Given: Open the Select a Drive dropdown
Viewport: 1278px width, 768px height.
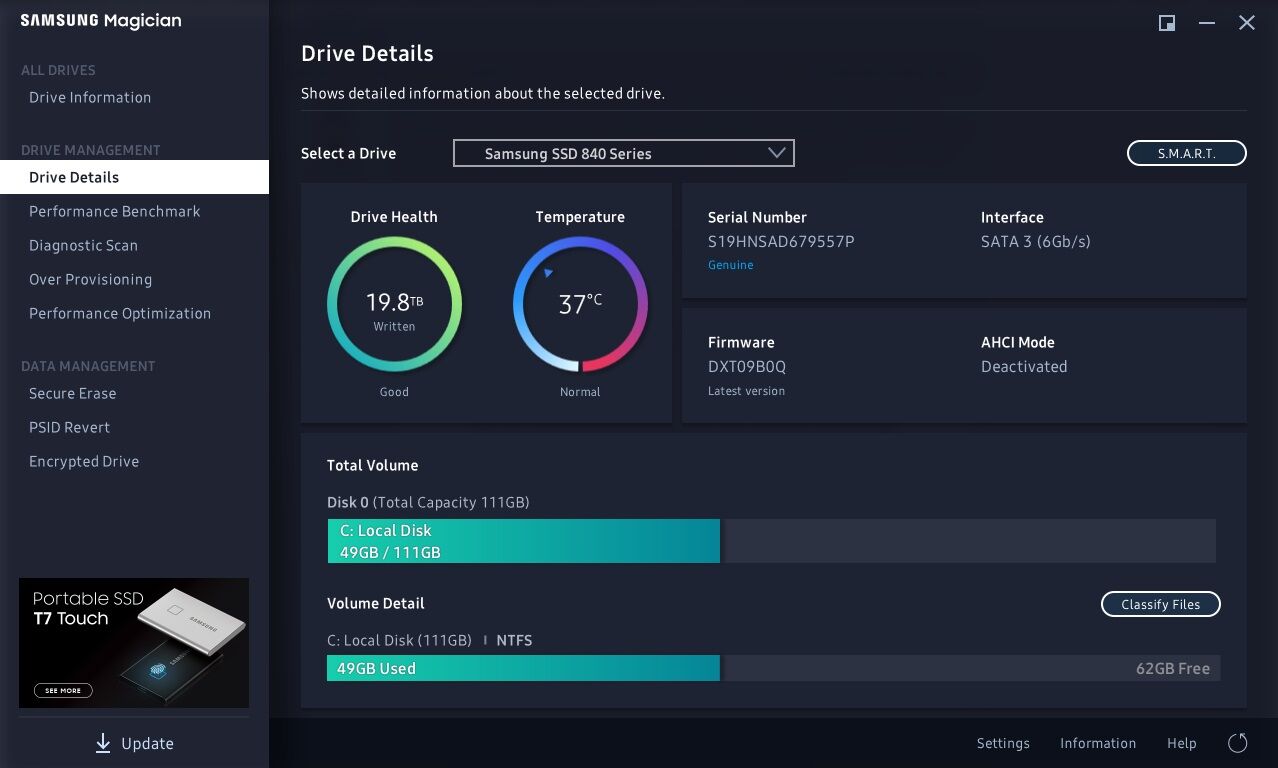Looking at the screenshot, I should pos(624,153).
